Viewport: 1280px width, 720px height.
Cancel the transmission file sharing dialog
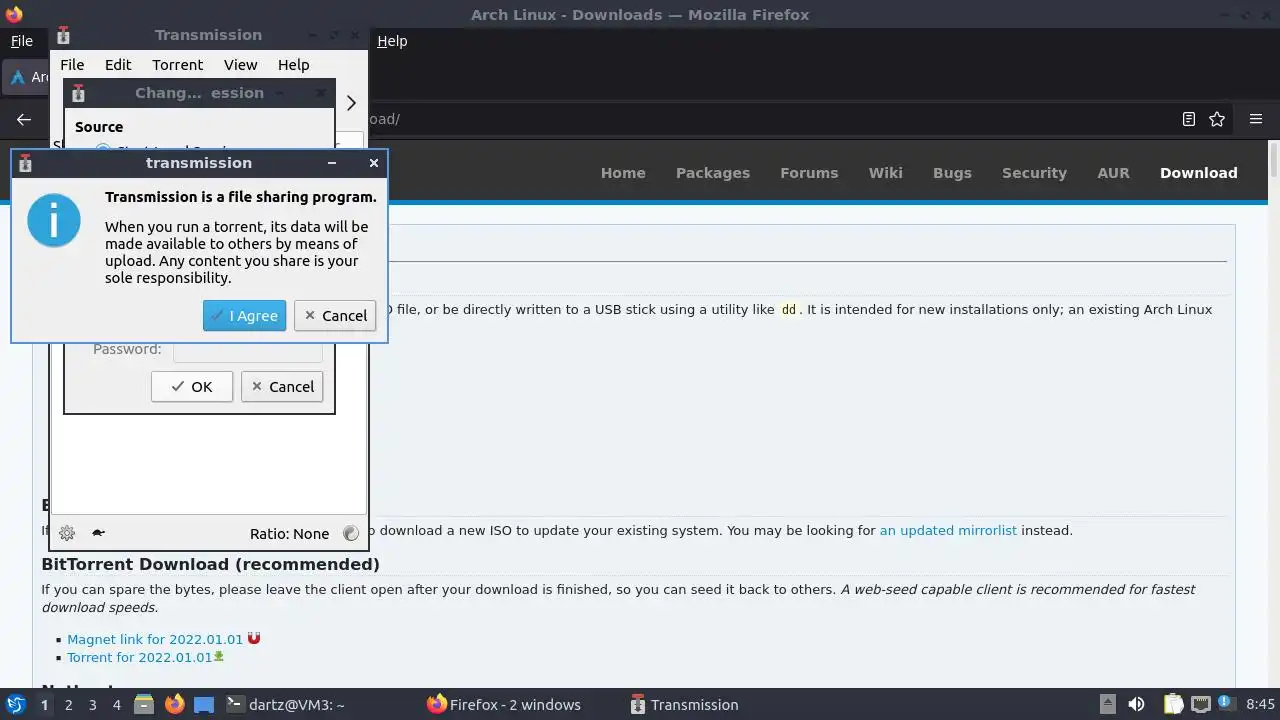coord(335,316)
